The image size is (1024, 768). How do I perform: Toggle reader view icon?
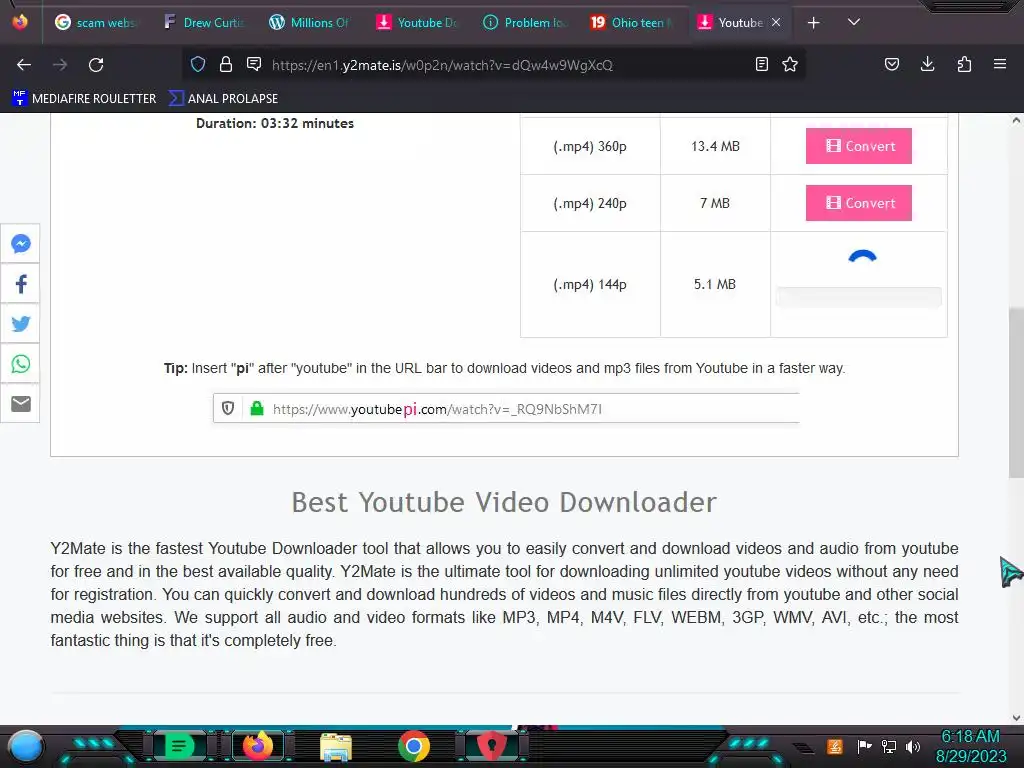(x=761, y=64)
